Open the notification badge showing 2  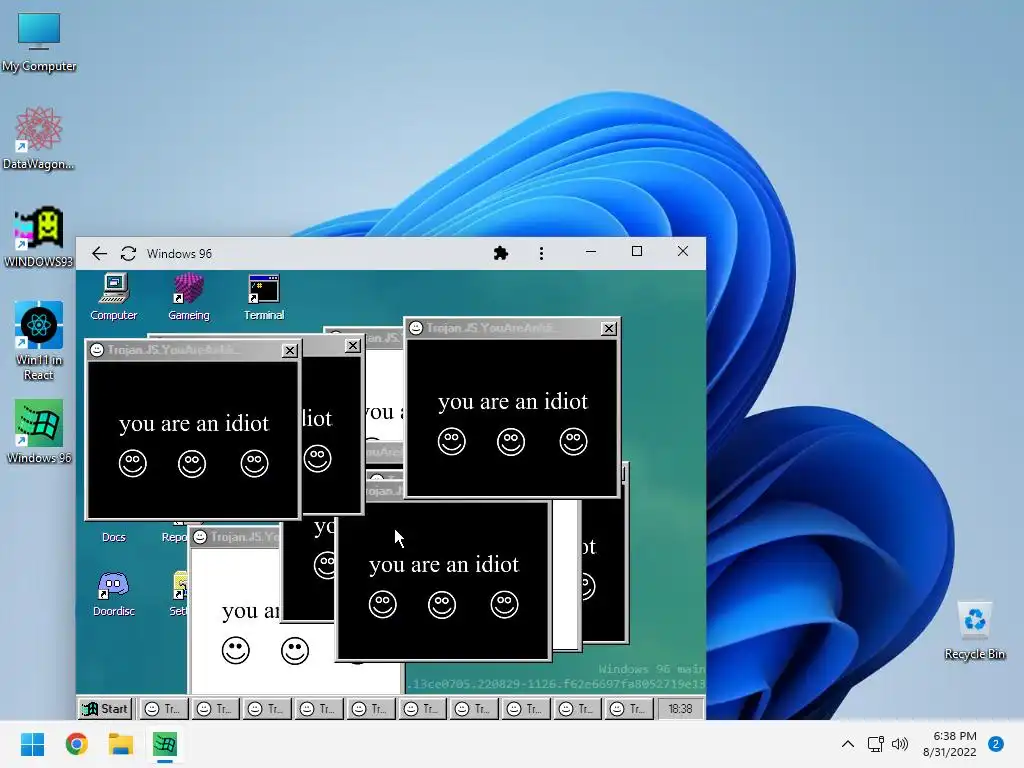coord(996,744)
